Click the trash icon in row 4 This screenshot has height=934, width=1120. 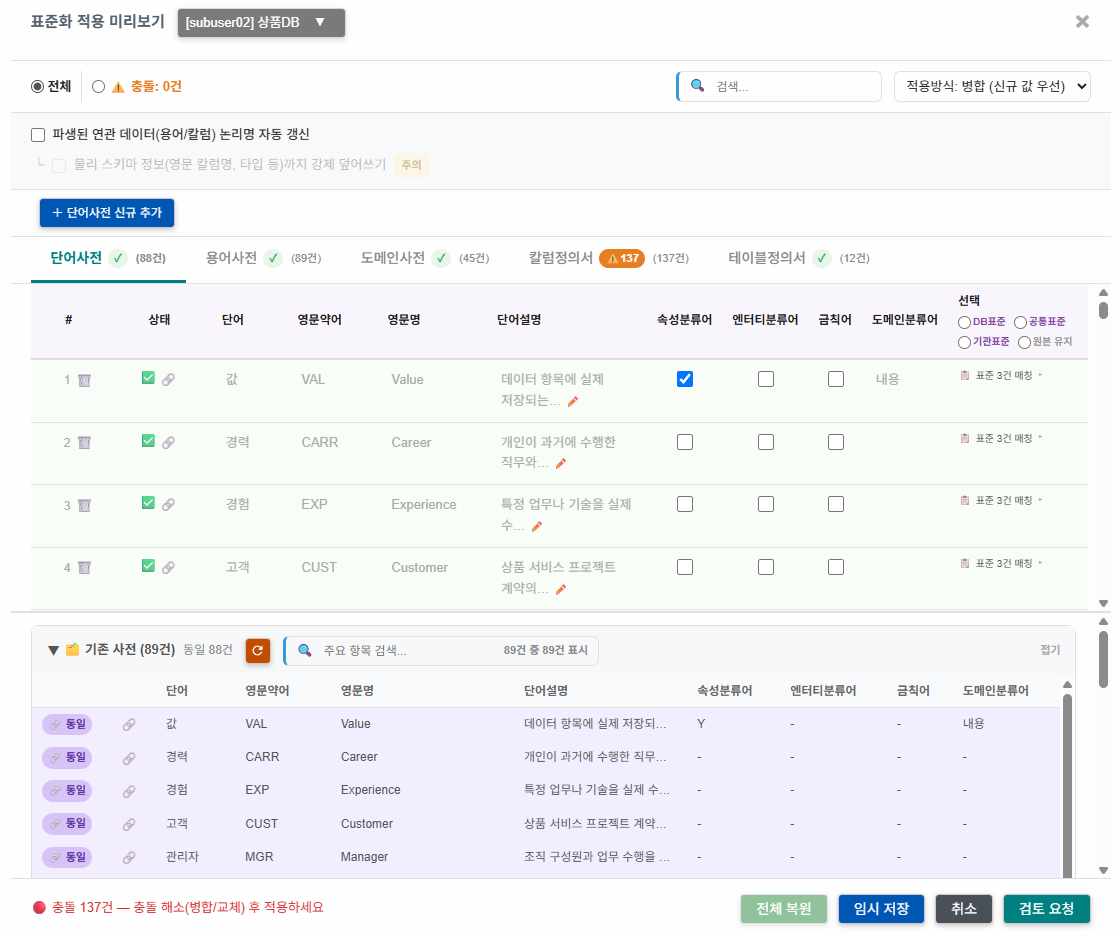[84, 568]
